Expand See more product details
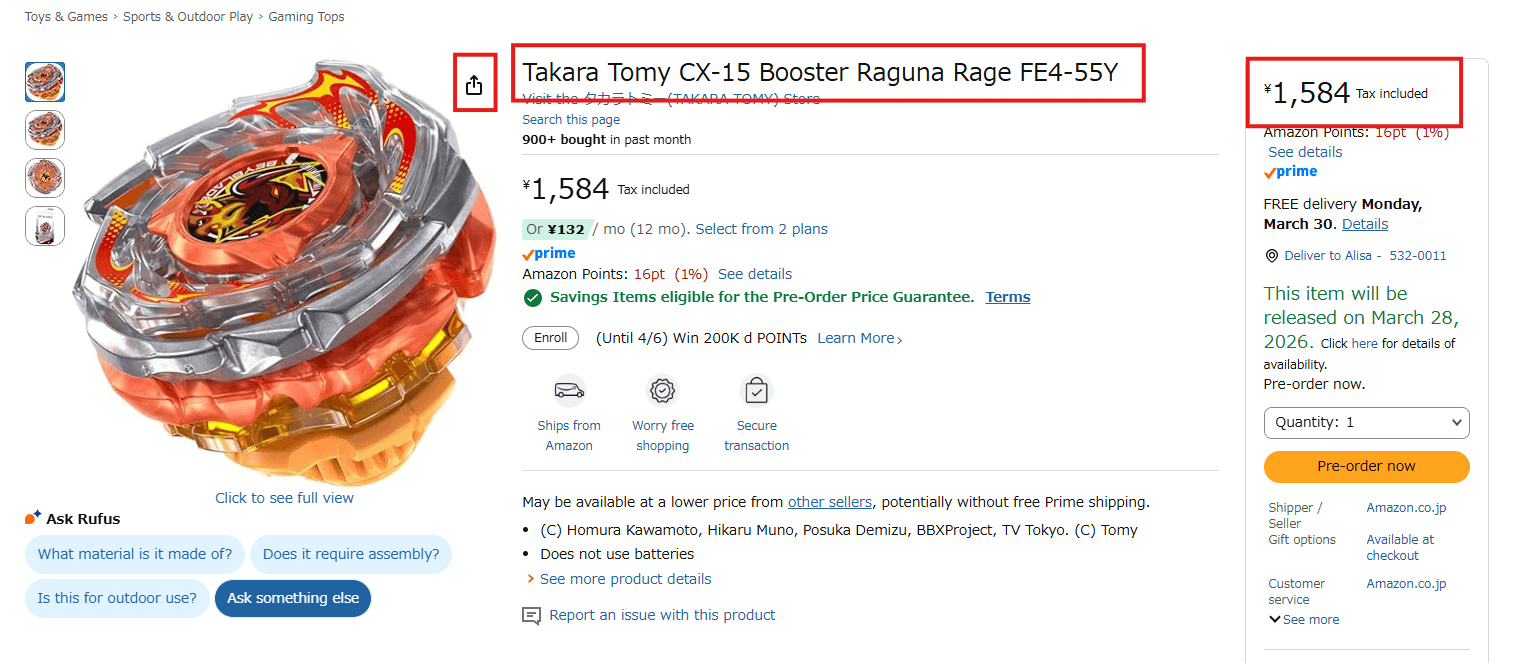 click(x=625, y=579)
